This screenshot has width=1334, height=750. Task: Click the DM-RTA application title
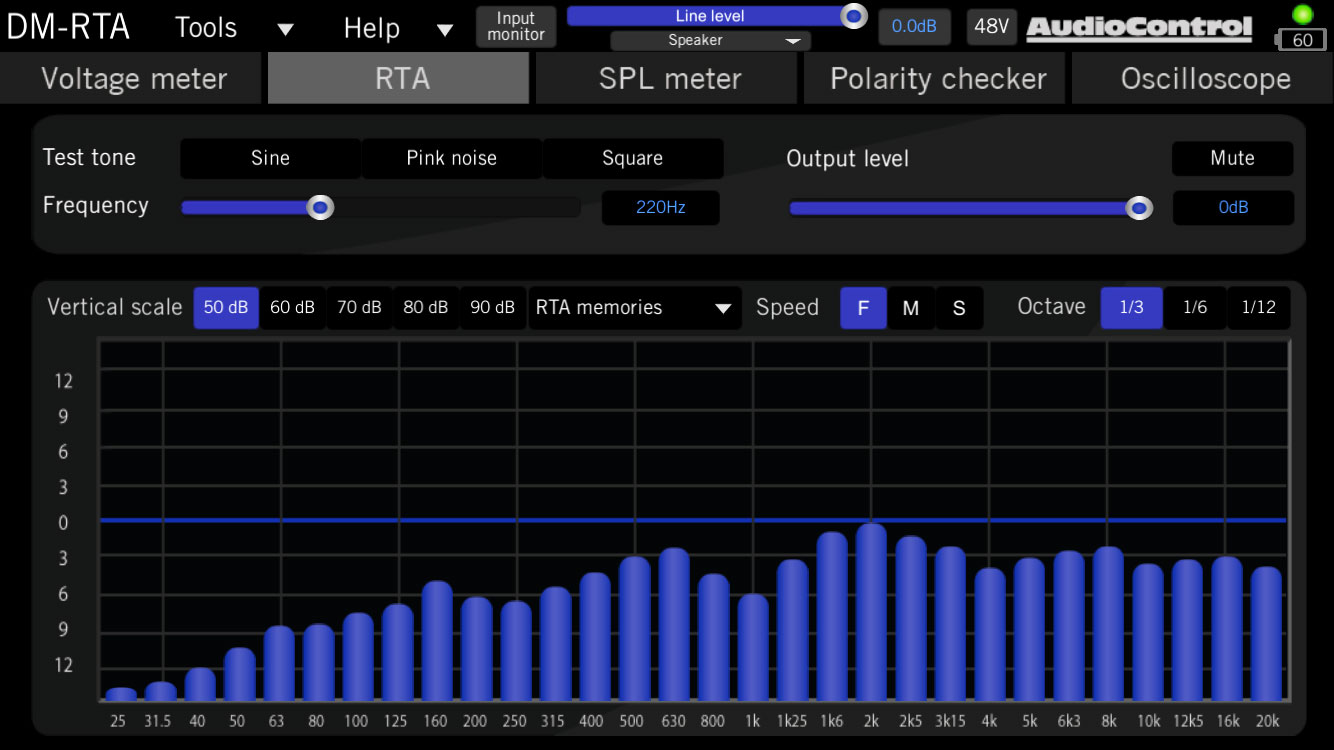click(x=68, y=27)
